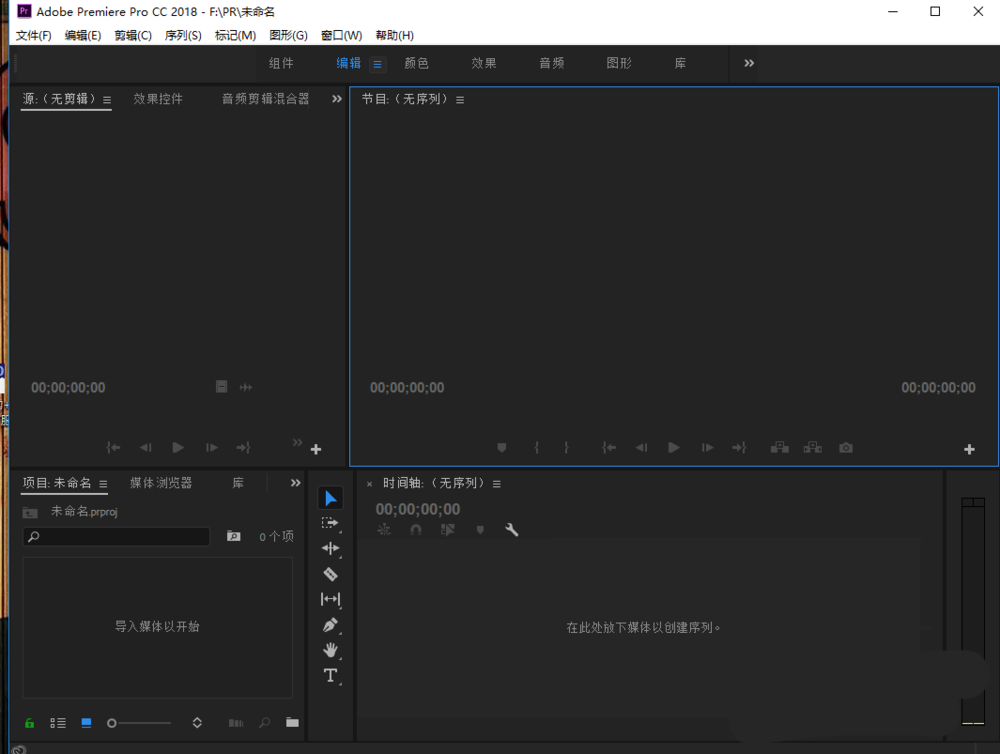Go to In point in Source monitor
The image size is (1000, 754).
(x=114, y=448)
